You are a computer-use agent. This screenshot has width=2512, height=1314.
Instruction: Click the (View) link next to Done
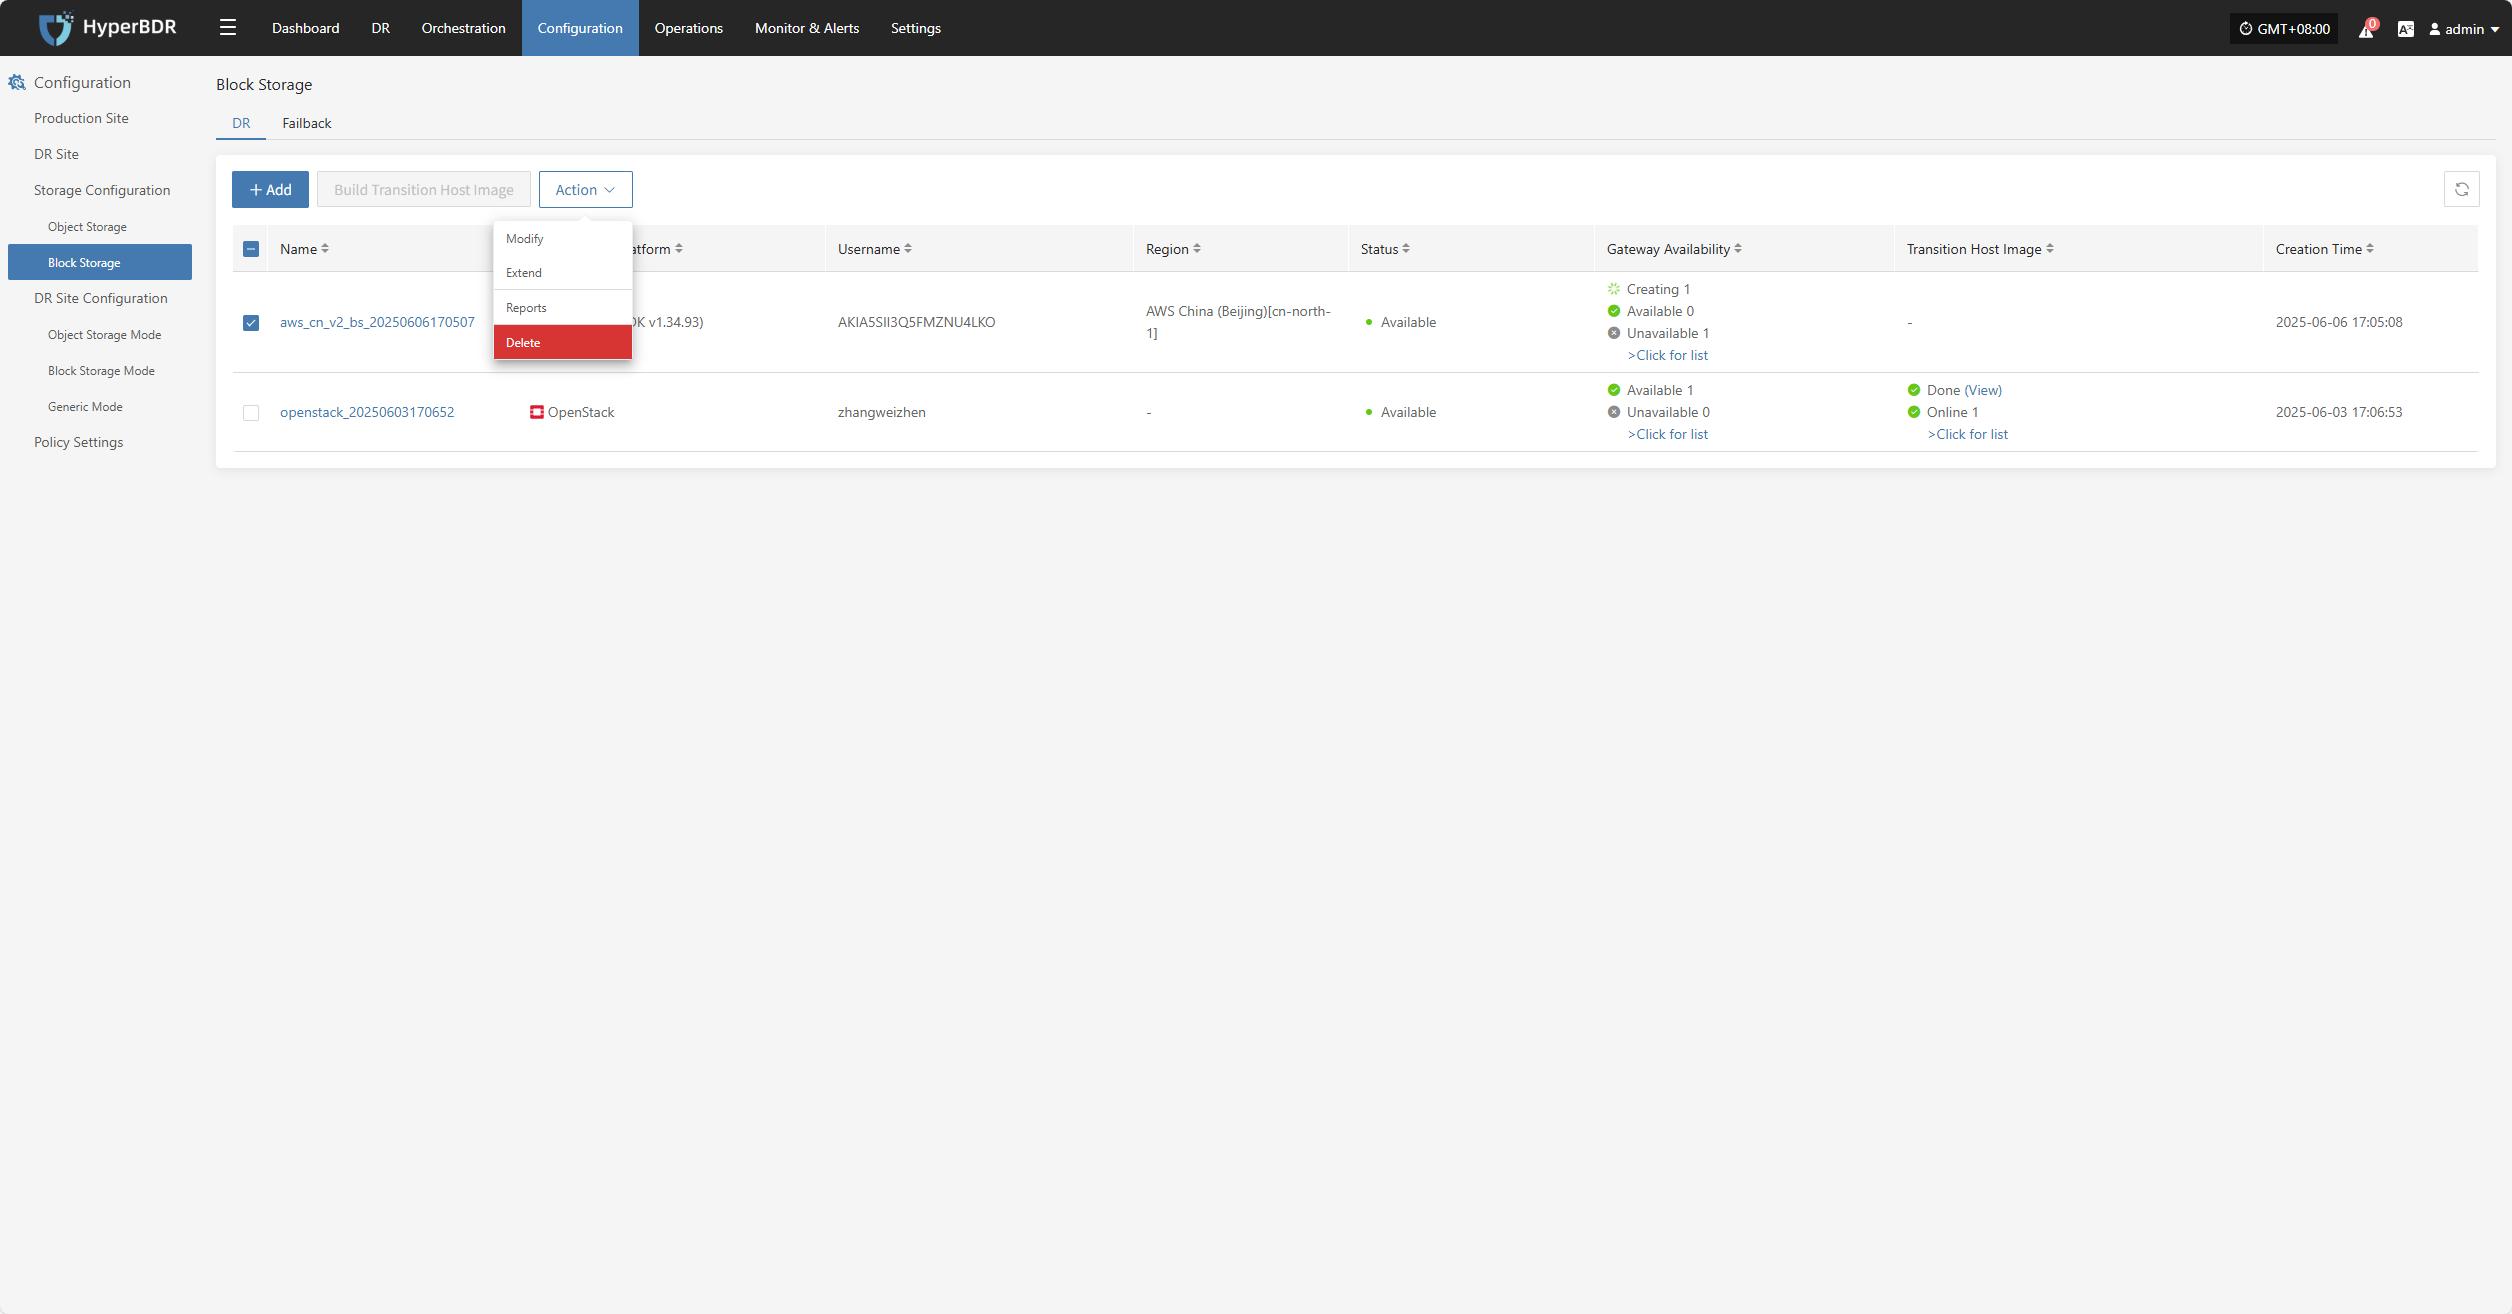[x=1983, y=390]
